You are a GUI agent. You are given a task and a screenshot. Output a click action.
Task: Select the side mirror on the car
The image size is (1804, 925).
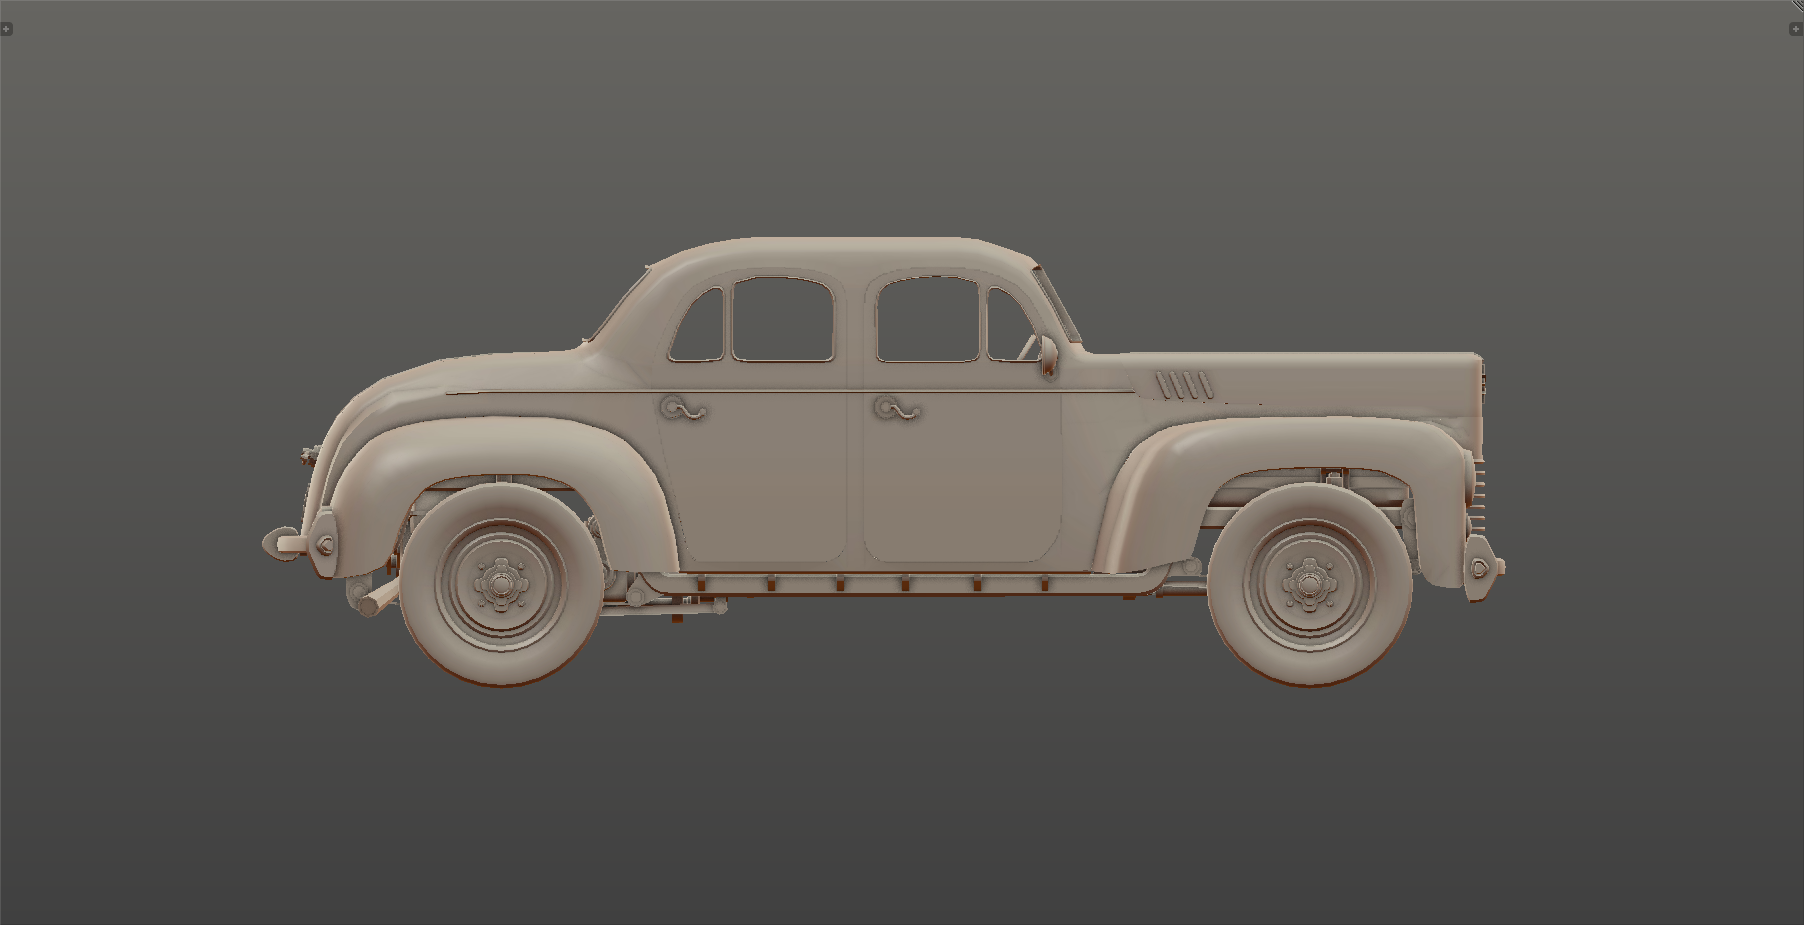1048,358
